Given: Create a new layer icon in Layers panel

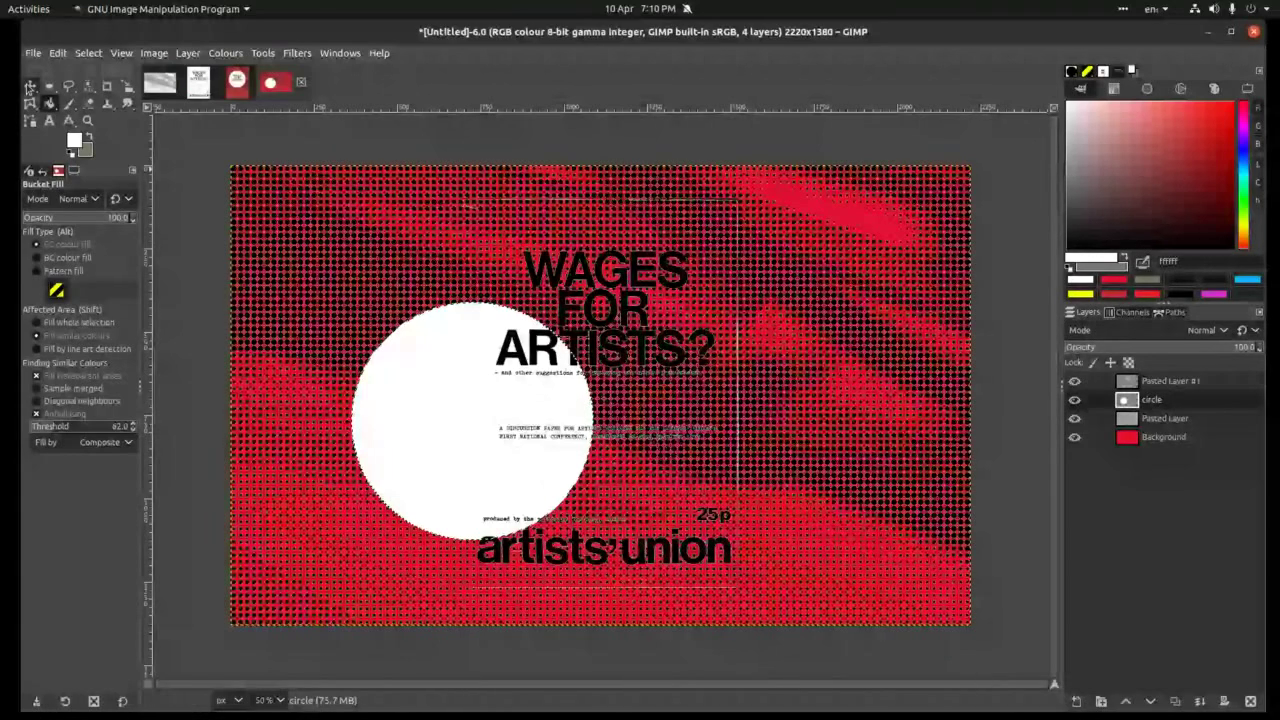Looking at the screenshot, I should click(x=1076, y=701).
